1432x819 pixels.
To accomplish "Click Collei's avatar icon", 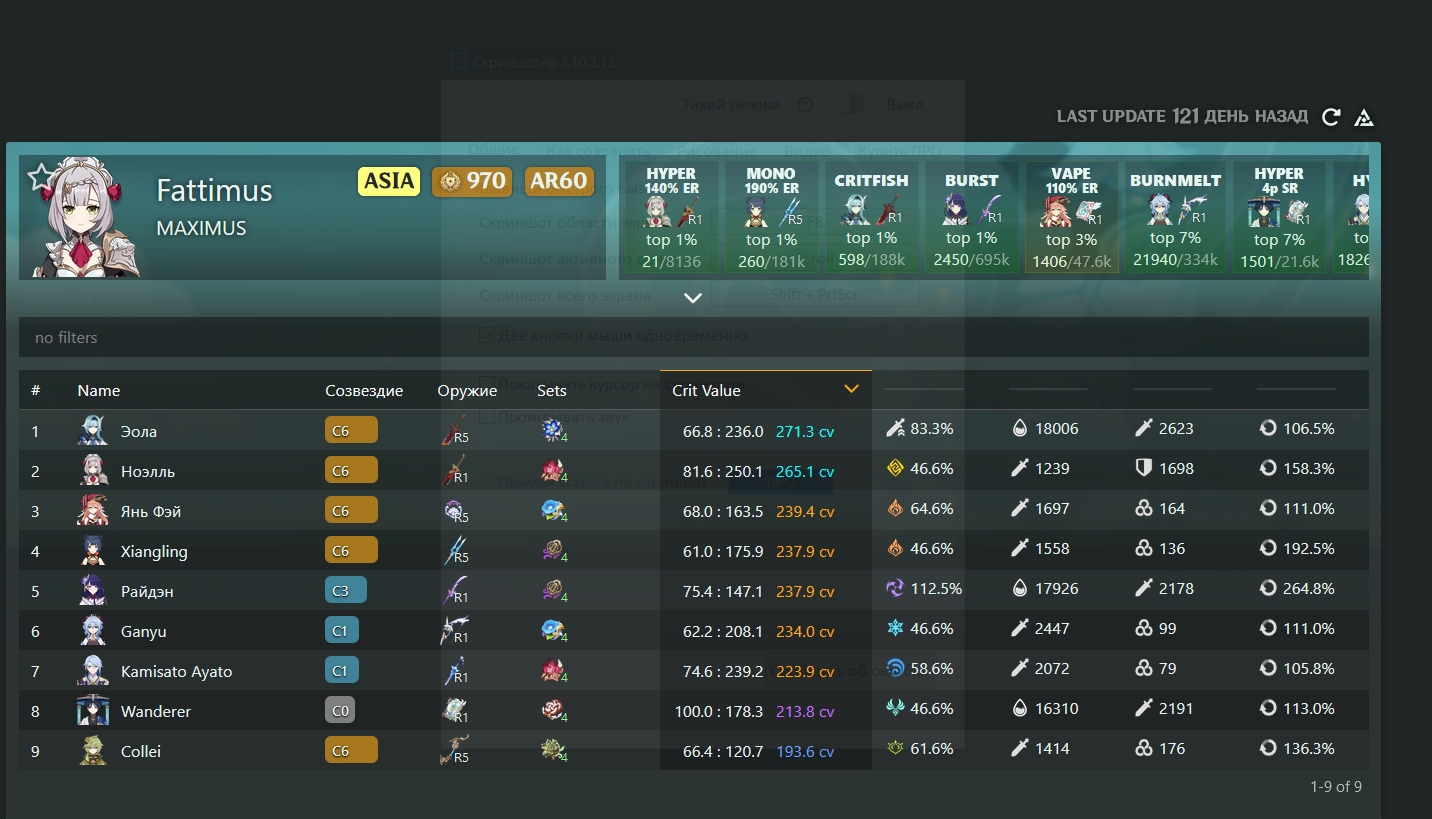I will pyautogui.click(x=93, y=751).
